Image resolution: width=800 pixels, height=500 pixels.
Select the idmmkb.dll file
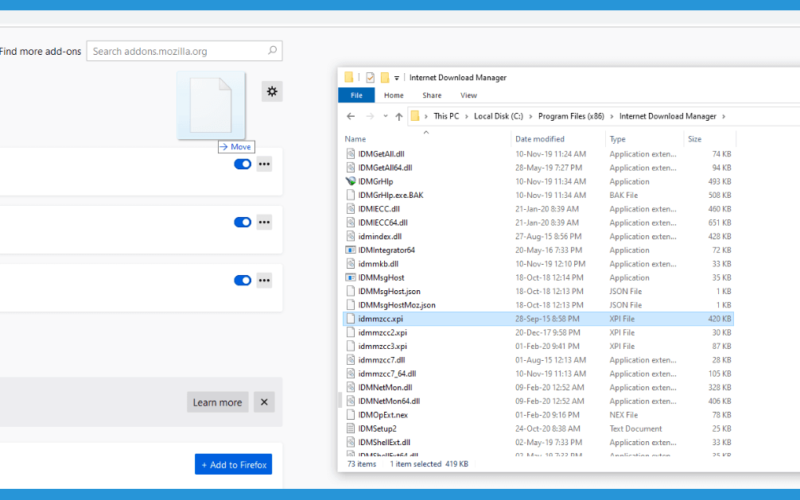point(378,264)
